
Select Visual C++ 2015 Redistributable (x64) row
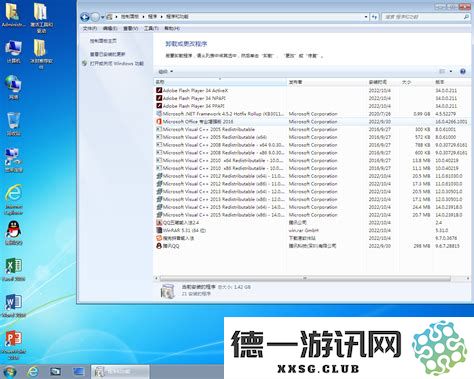312,207
